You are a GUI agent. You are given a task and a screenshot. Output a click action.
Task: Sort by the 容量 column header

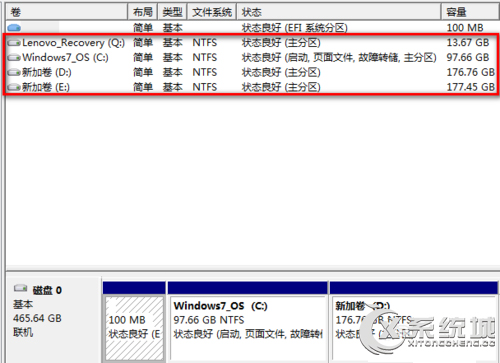470,12
